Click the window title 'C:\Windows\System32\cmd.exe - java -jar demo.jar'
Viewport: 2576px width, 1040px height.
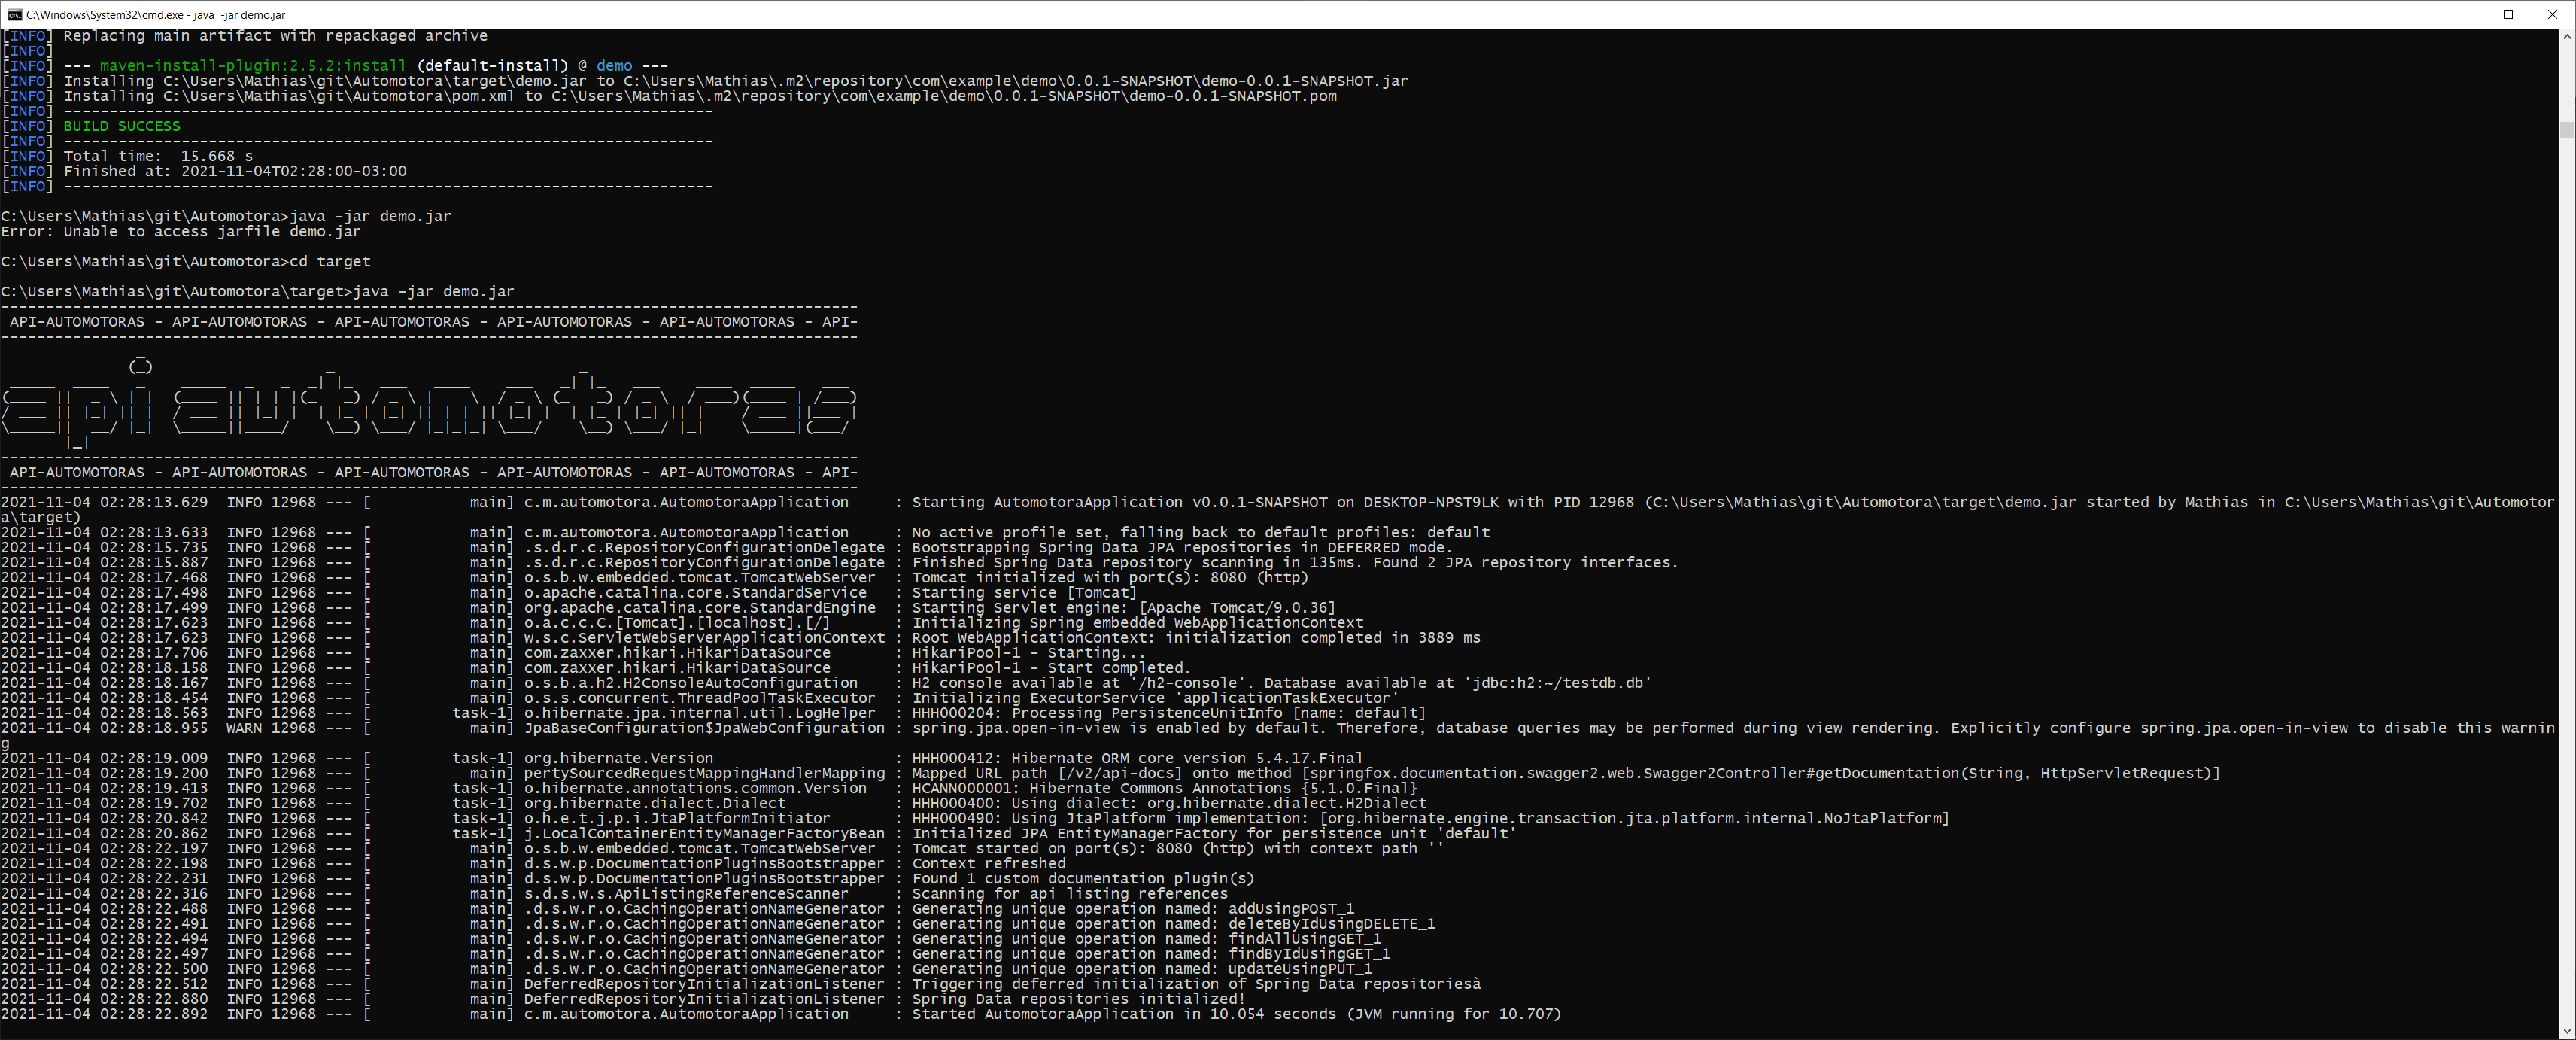[156, 14]
